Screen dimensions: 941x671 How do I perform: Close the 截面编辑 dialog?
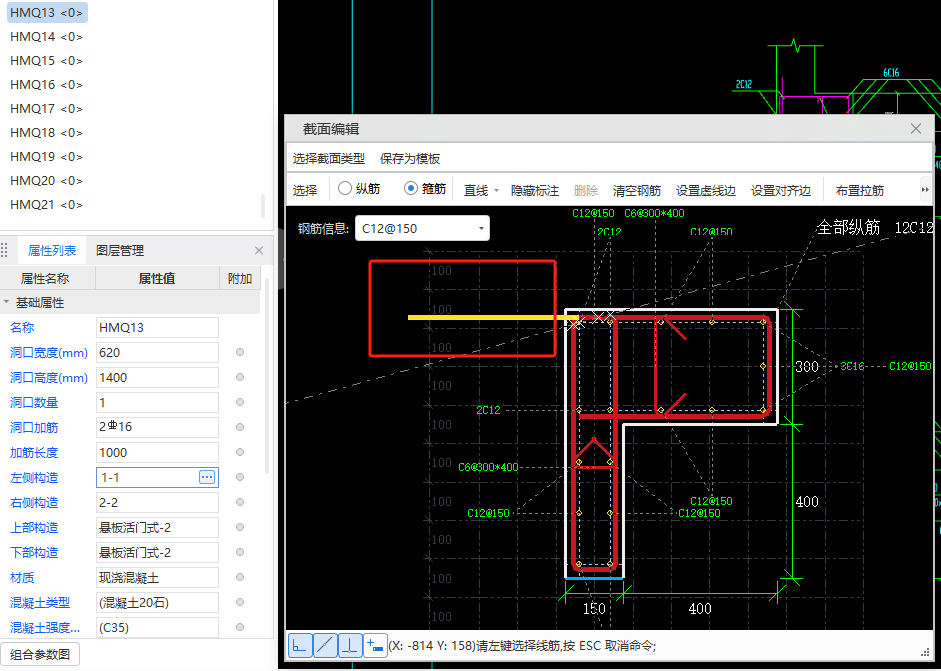tap(916, 128)
